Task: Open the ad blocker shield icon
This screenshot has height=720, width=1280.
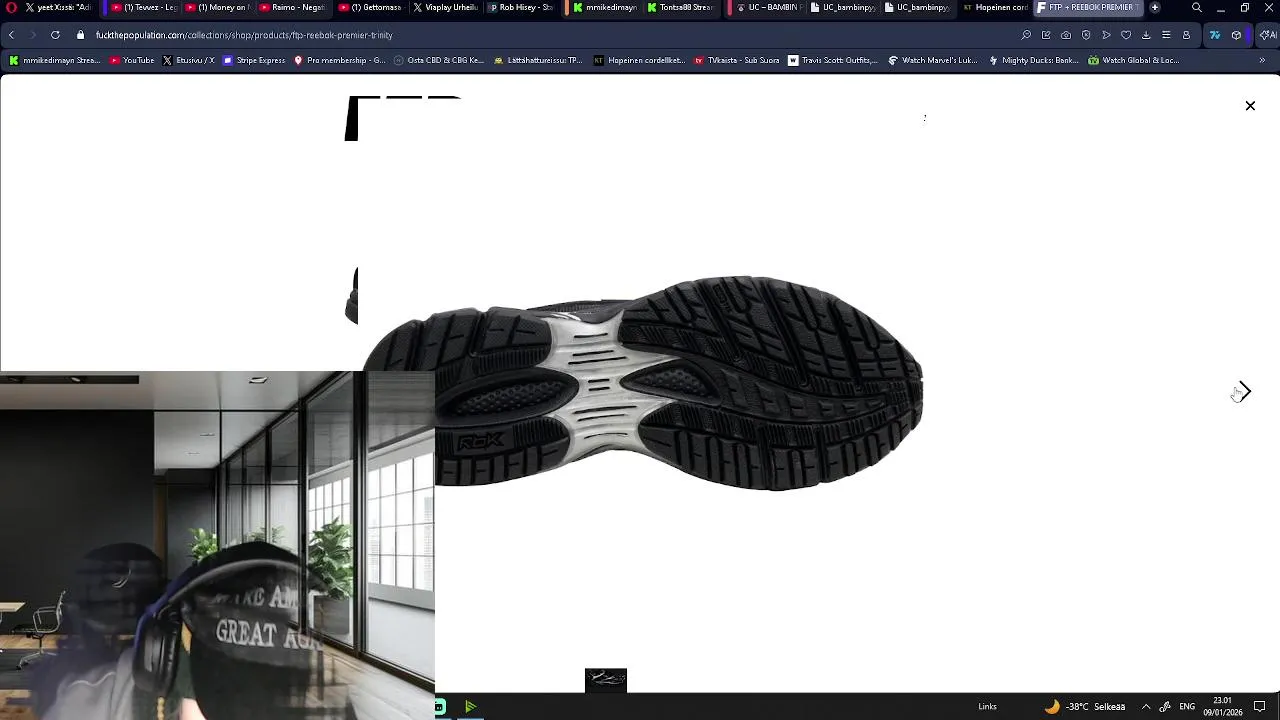Action: click(x=1086, y=35)
